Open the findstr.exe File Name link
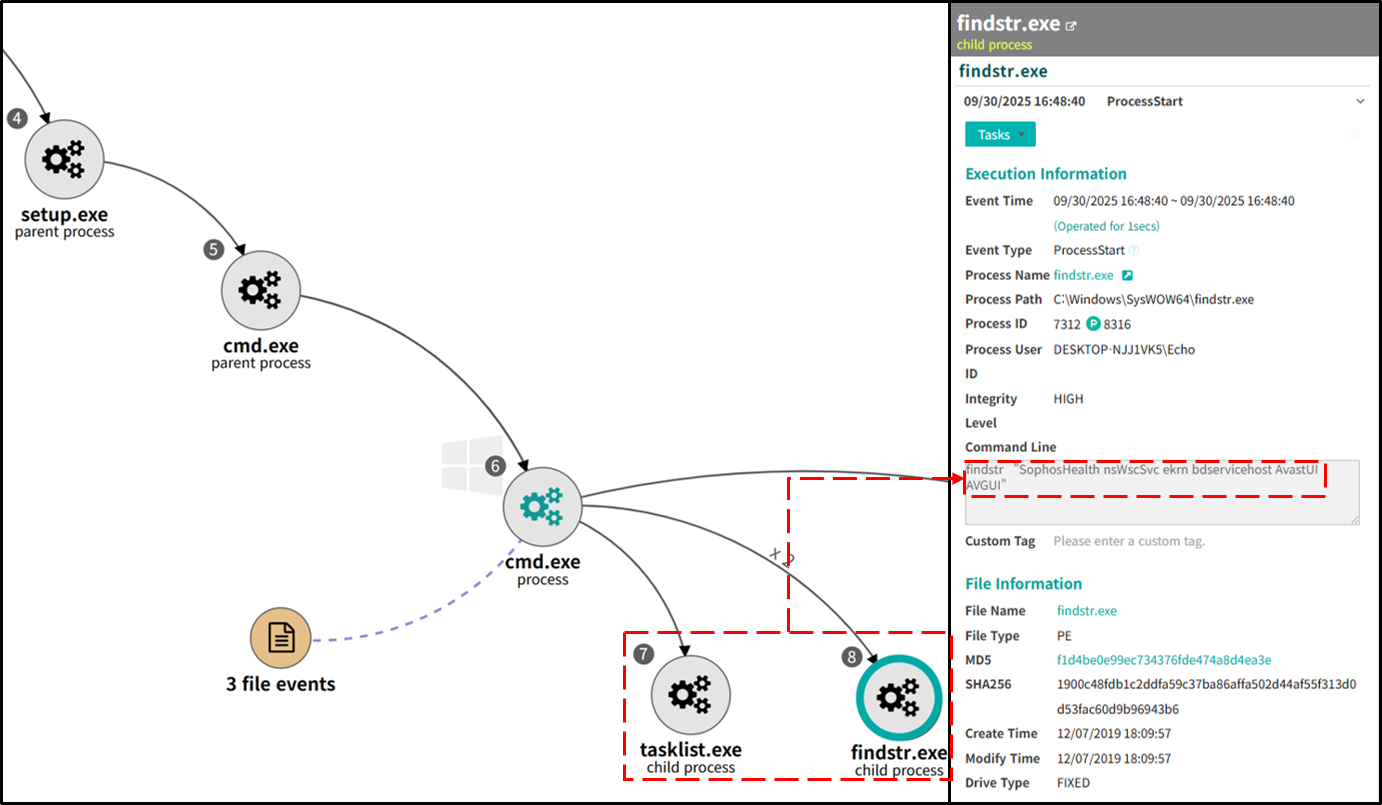 tap(1086, 611)
